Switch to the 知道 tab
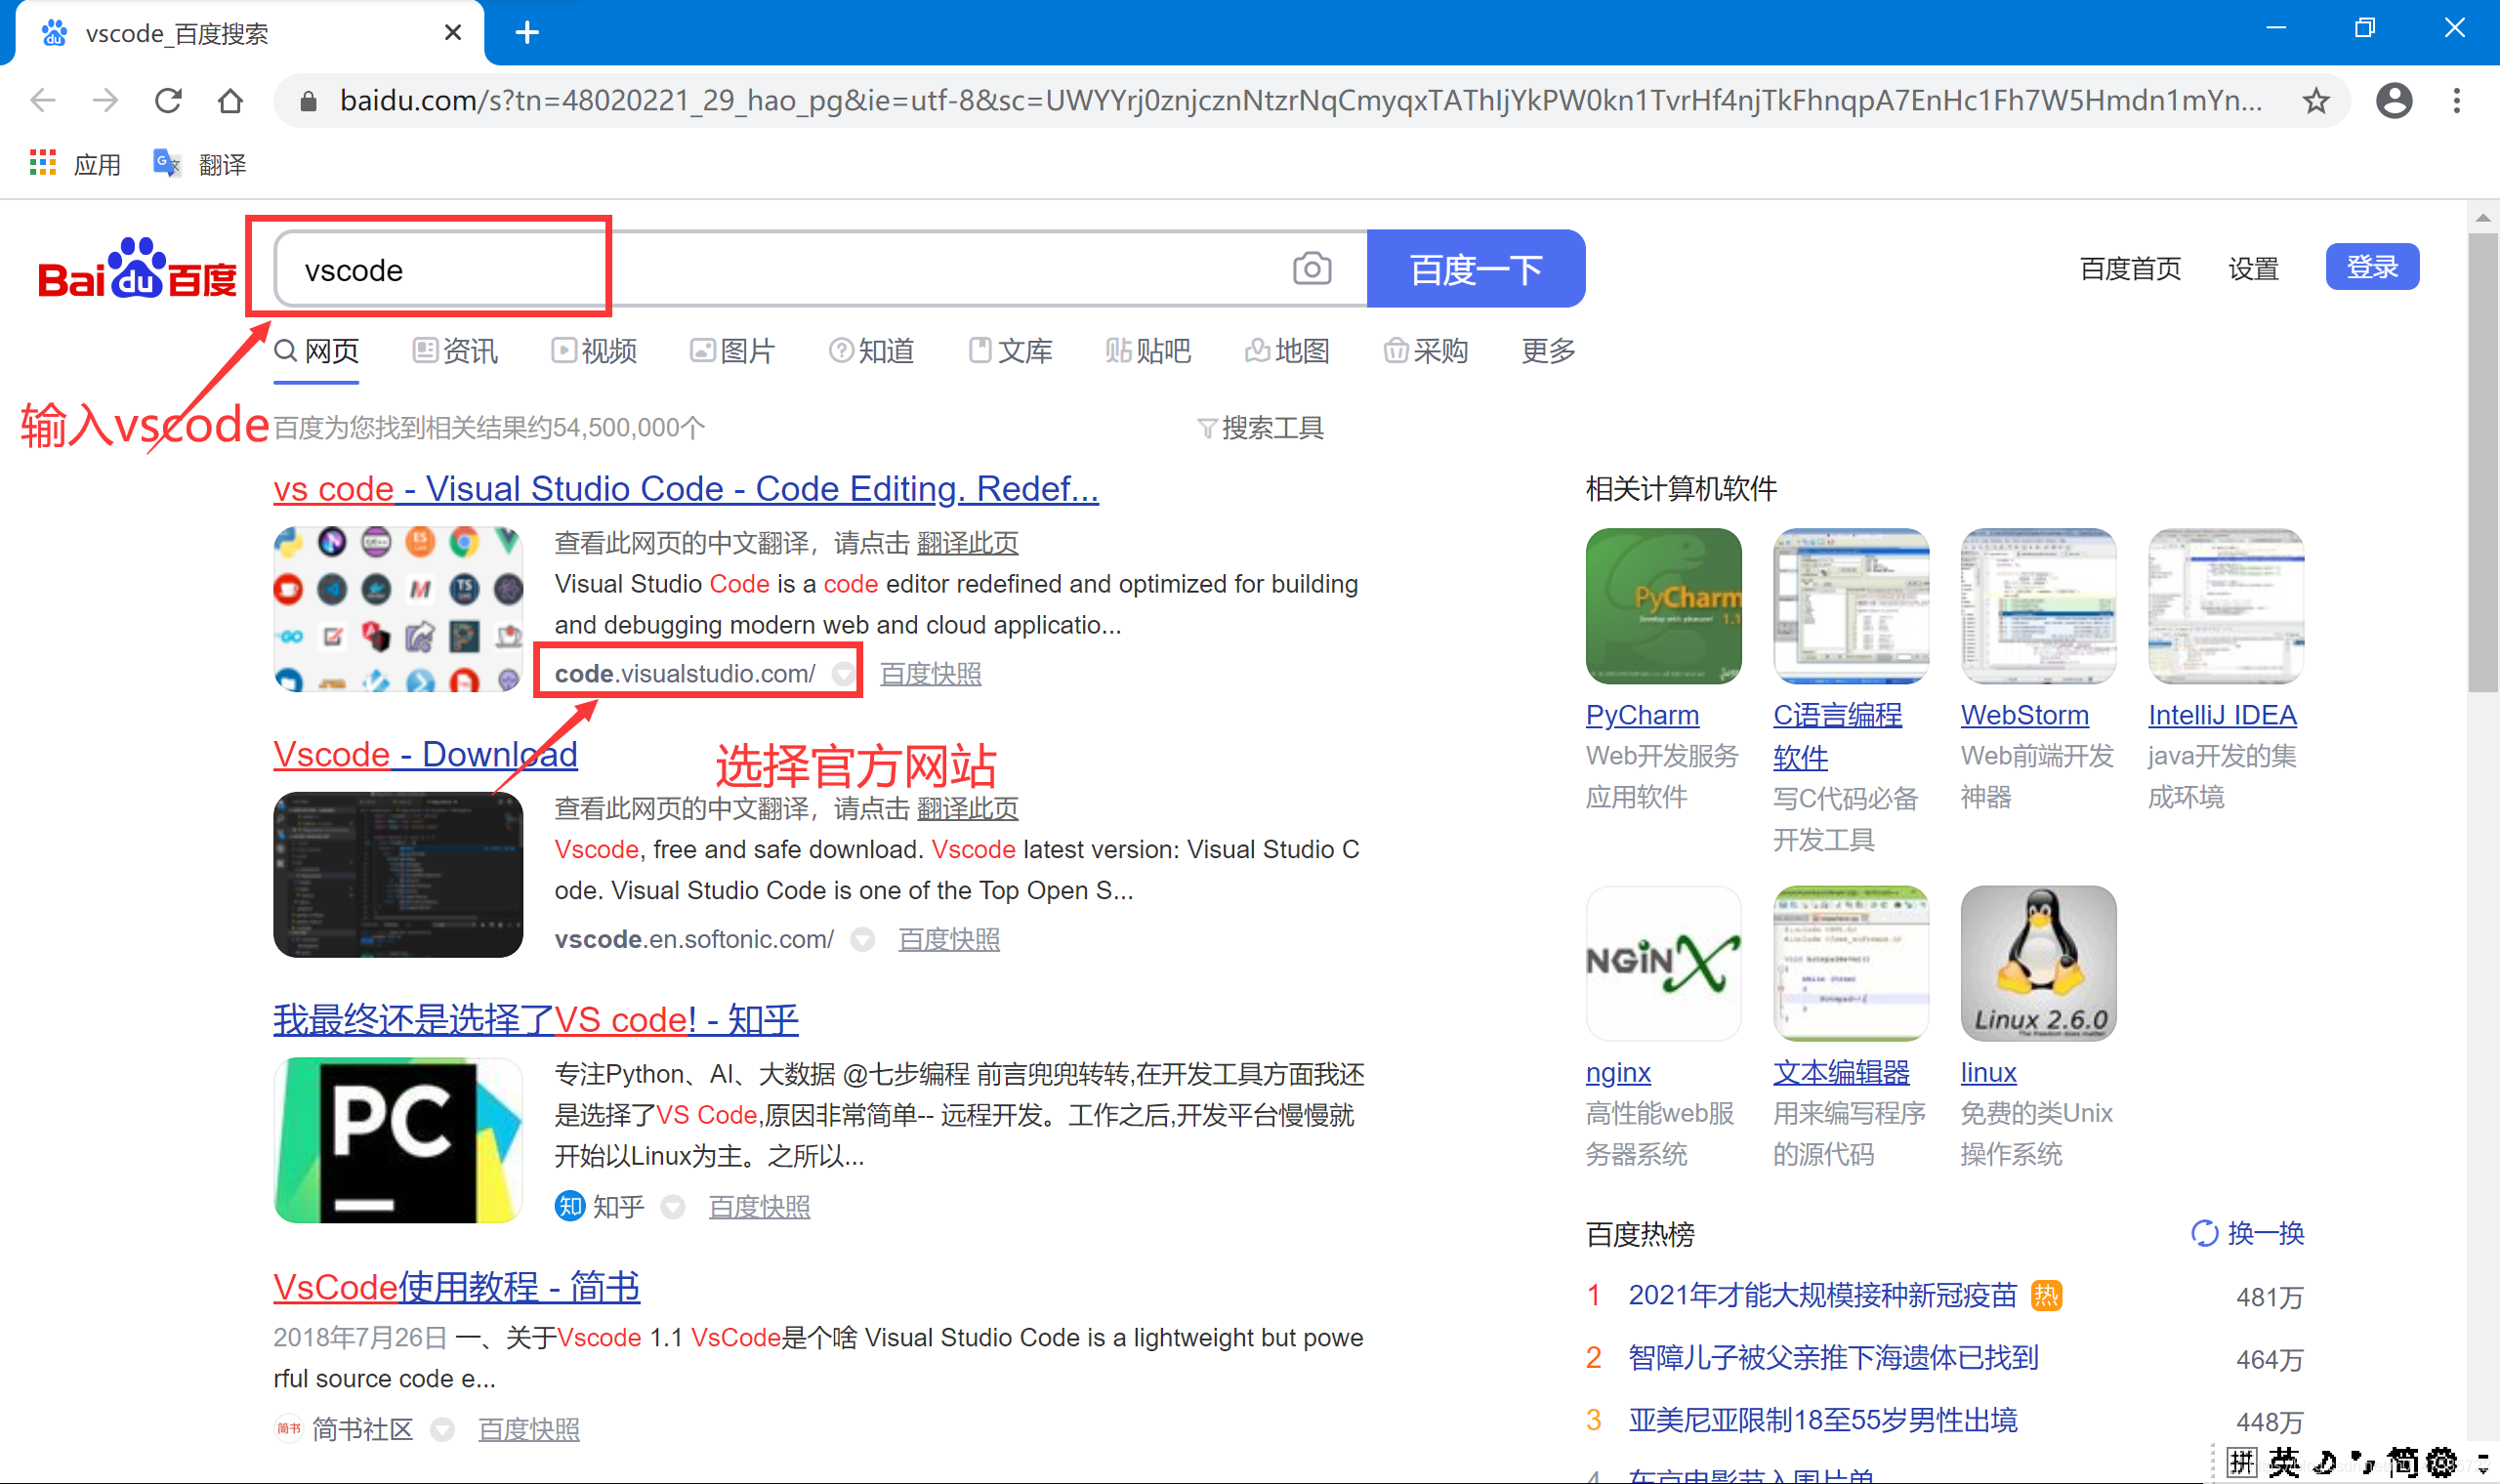 click(x=871, y=351)
